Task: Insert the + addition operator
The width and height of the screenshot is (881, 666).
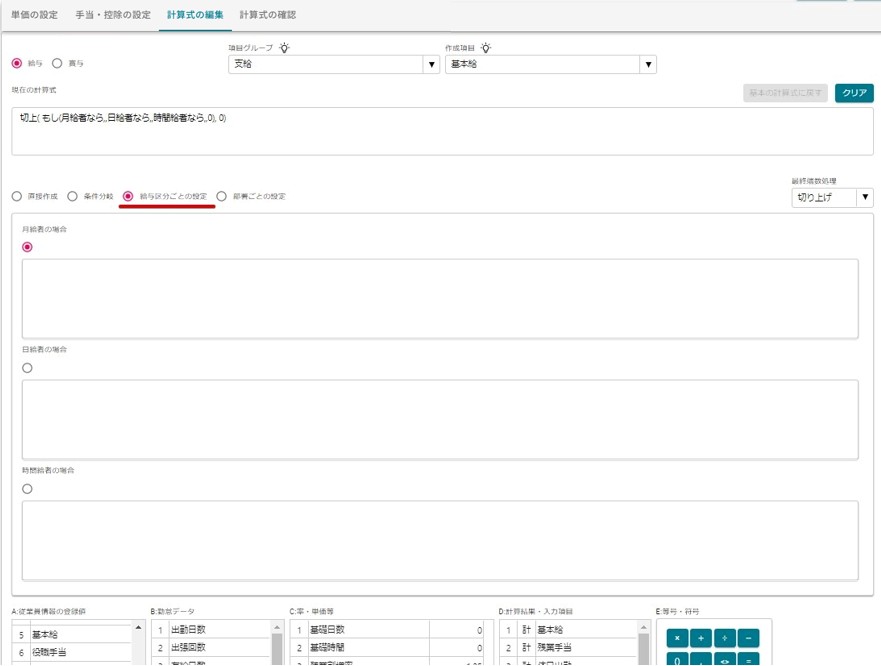Action: pyautogui.click(x=701, y=638)
